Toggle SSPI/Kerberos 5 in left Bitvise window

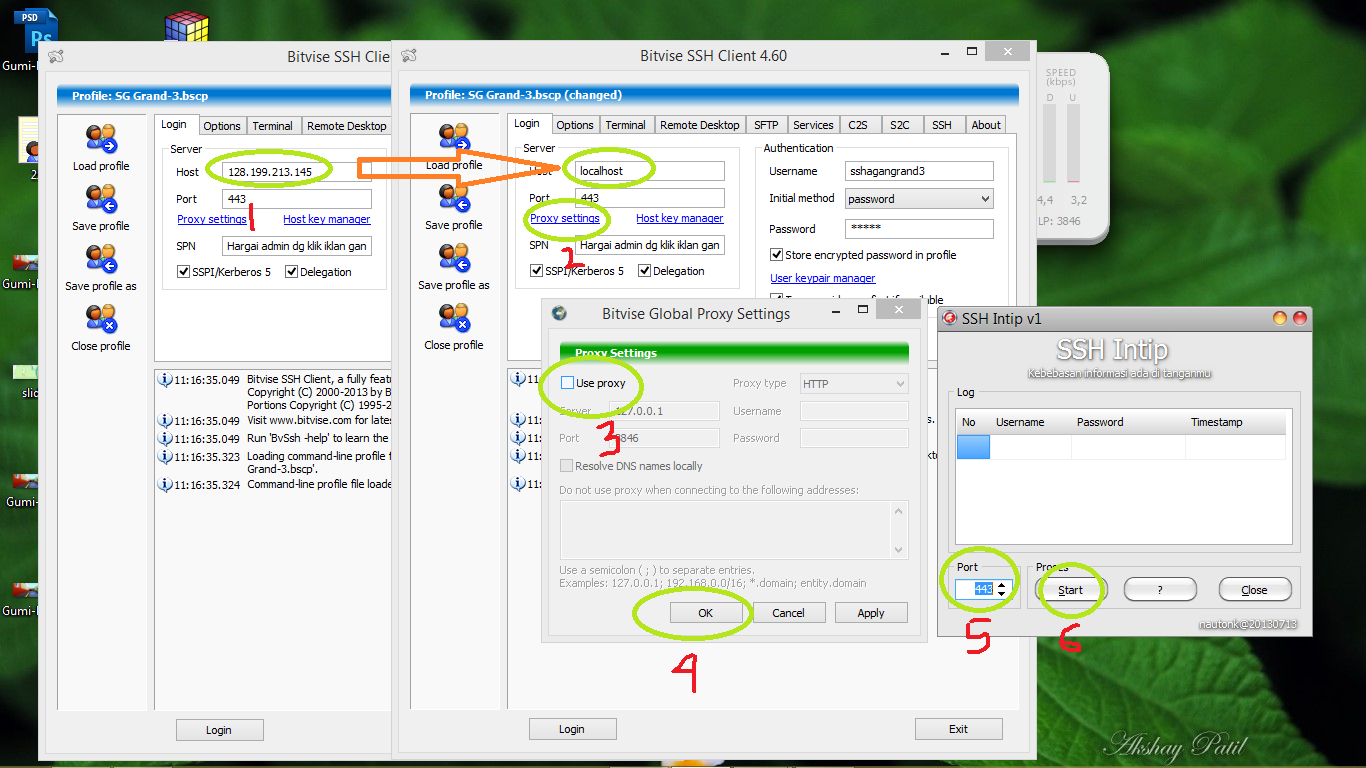[184, 272]
